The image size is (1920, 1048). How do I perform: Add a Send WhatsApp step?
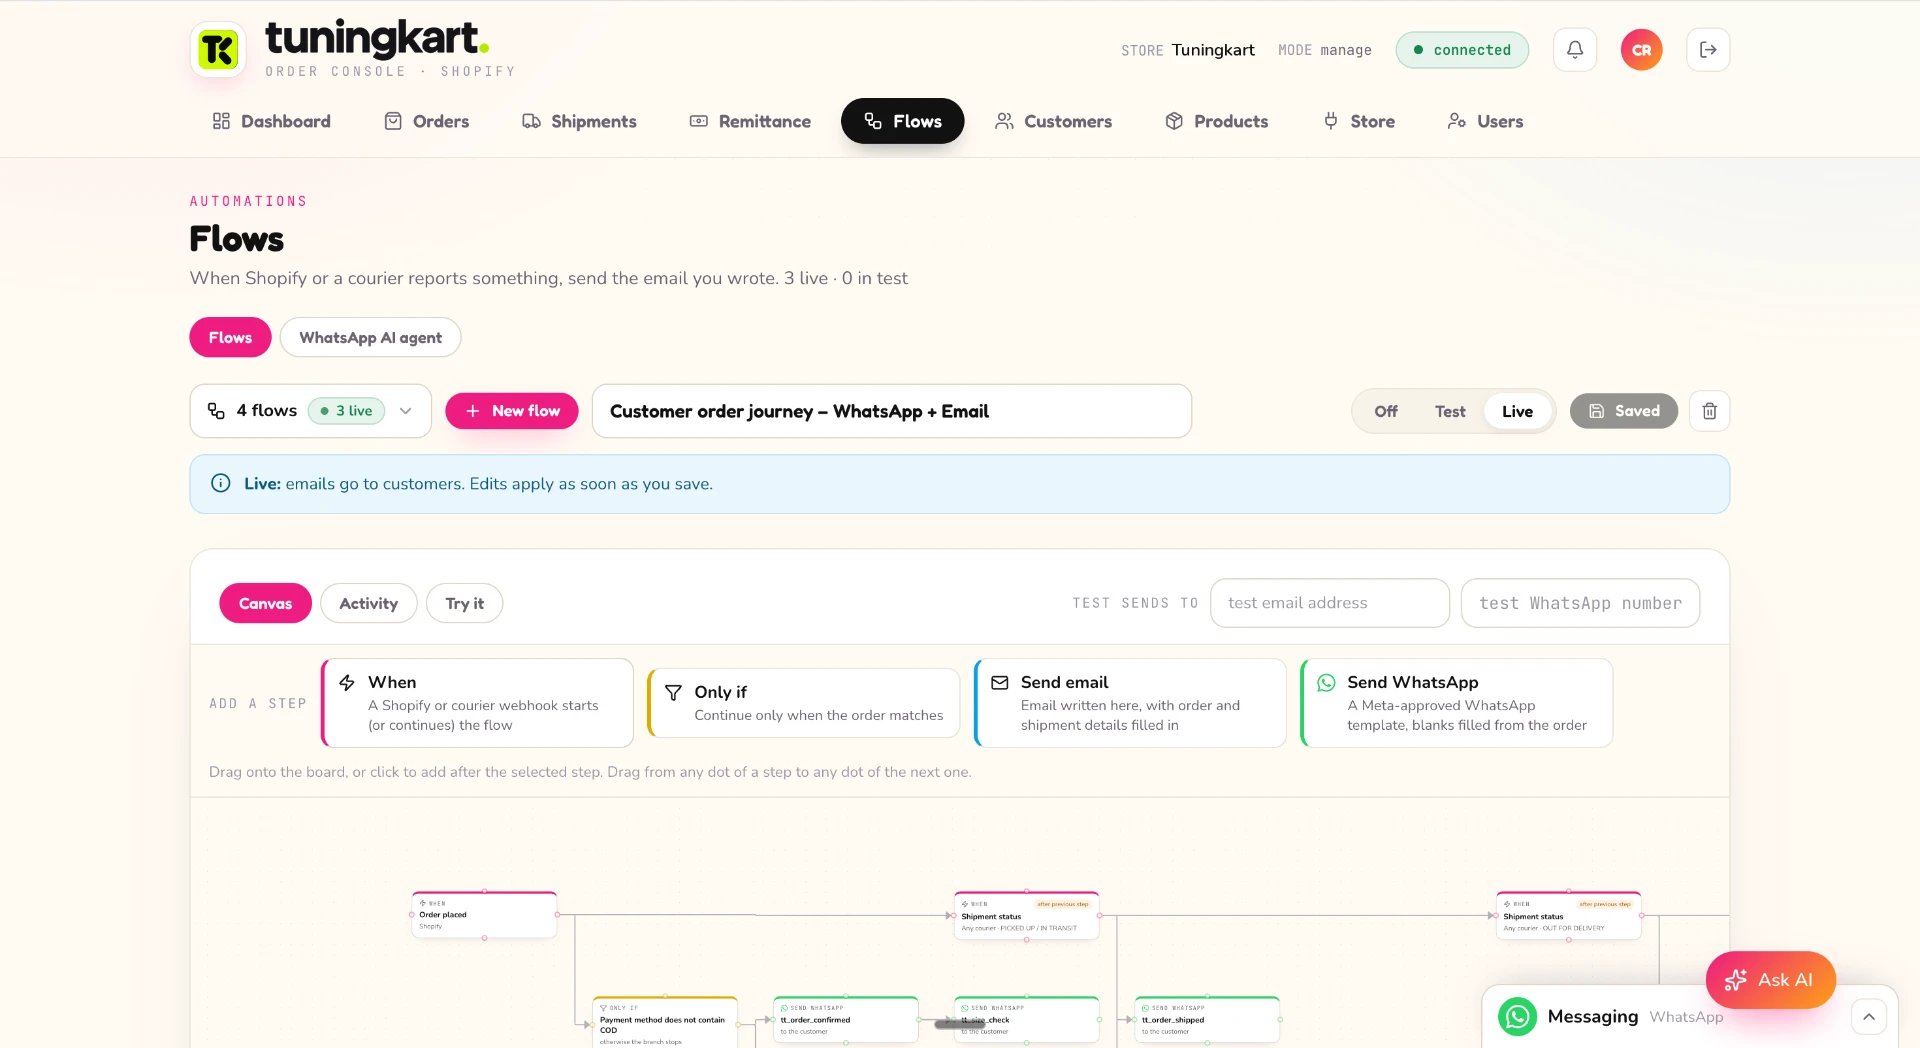click(1457, 703)
